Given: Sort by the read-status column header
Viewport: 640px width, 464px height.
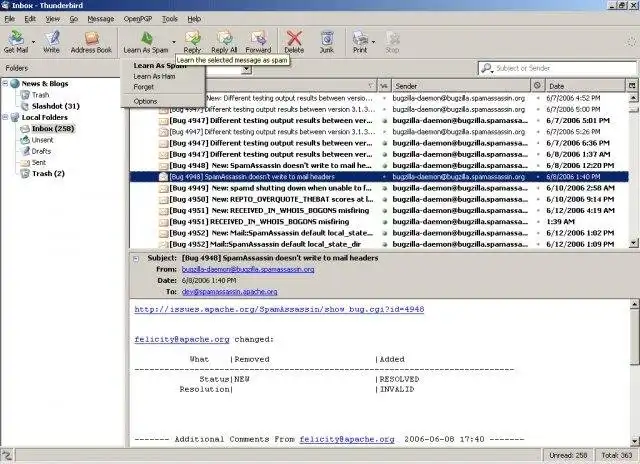Looking at the screenshot, I should tap(384, 86).
